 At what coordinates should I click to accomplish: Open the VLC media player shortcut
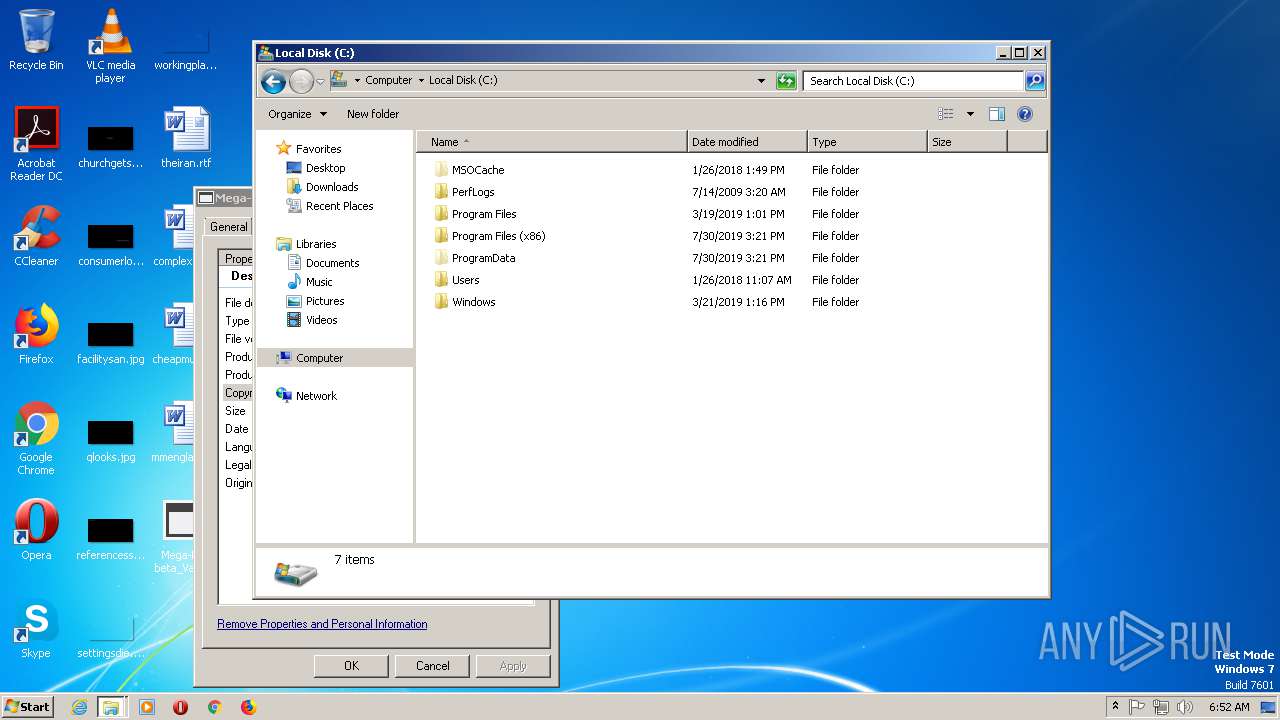[x=110, y=46]
